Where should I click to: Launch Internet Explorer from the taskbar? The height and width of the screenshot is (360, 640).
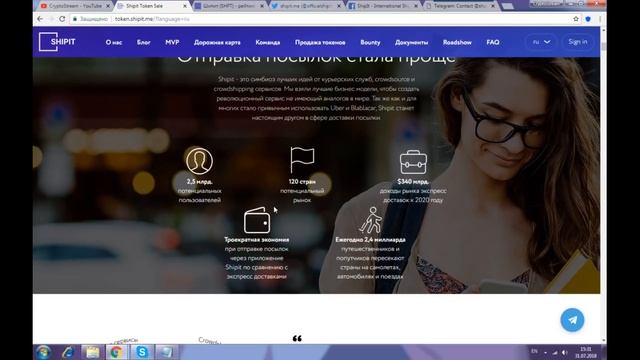(68, 352)
